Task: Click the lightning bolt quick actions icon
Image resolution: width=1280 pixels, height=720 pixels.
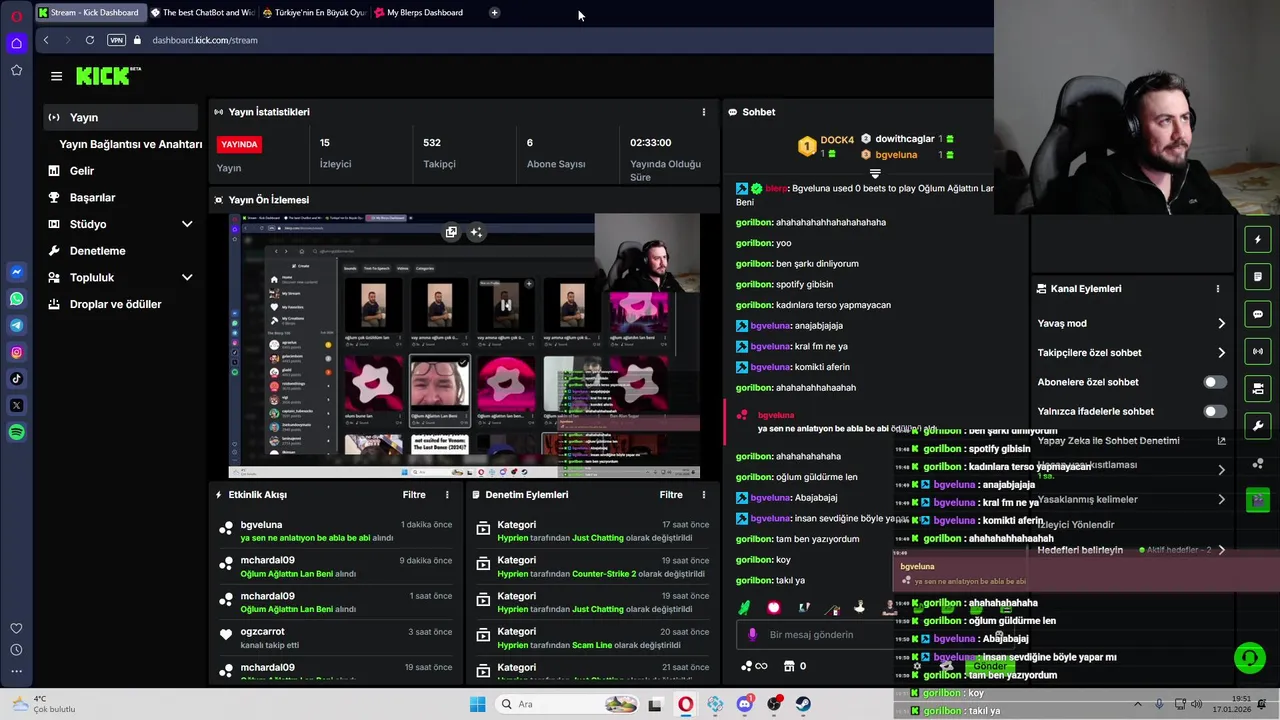Action: (x=1258, y=239)
